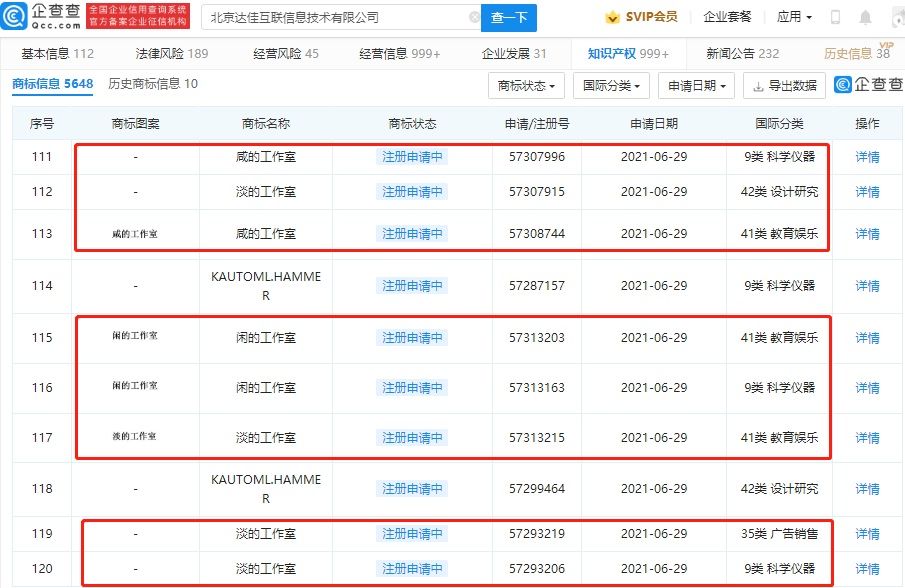Clear the search box with the X icon
This screenshot has height=588, width=905.
[x=474, y=17]
